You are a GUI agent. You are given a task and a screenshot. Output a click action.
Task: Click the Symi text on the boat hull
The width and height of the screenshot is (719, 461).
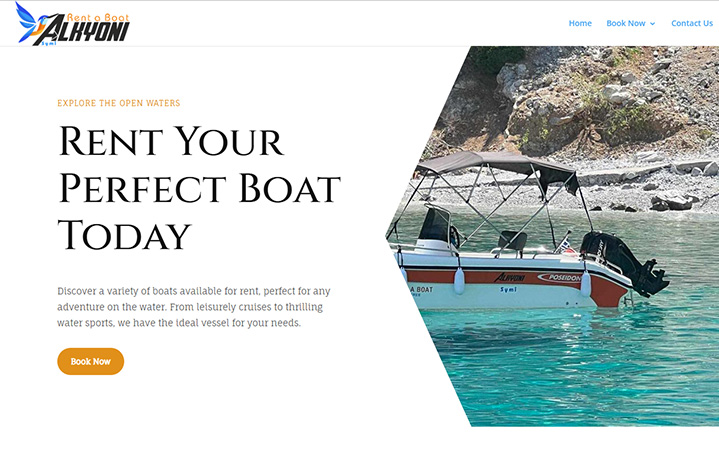(x=509, y=289)
